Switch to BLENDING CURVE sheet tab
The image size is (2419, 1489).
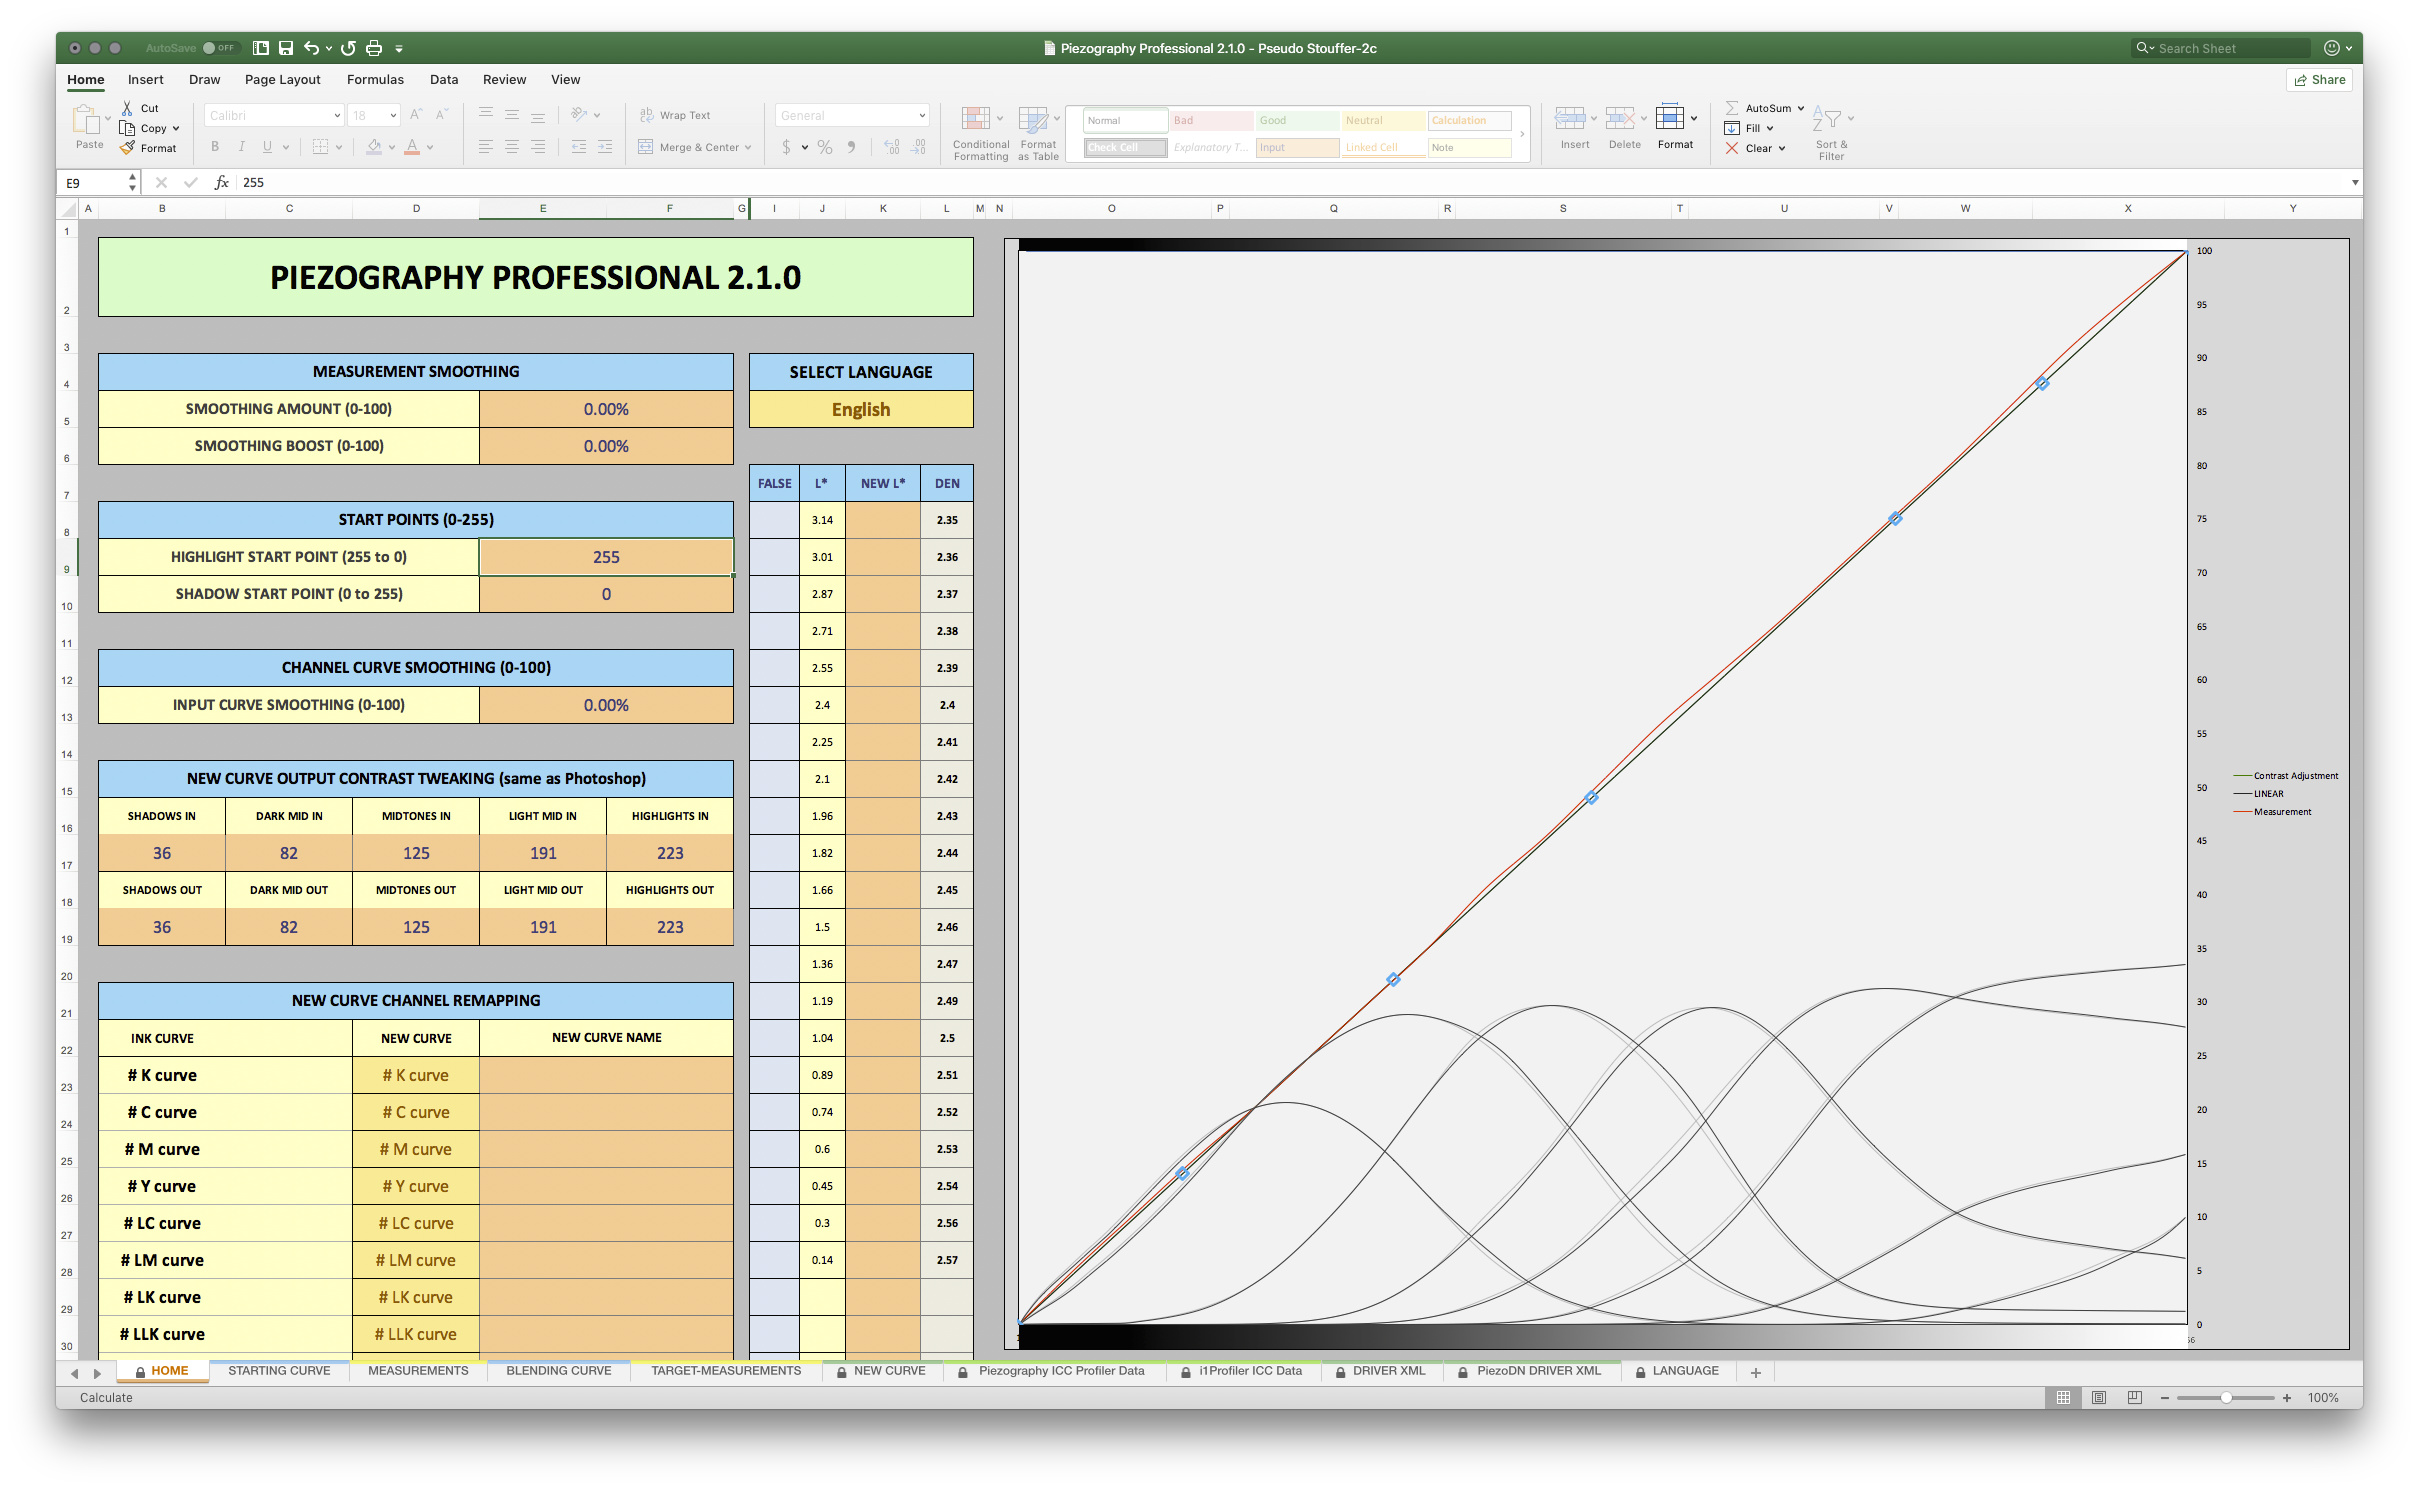click(x=558, y=1371)
